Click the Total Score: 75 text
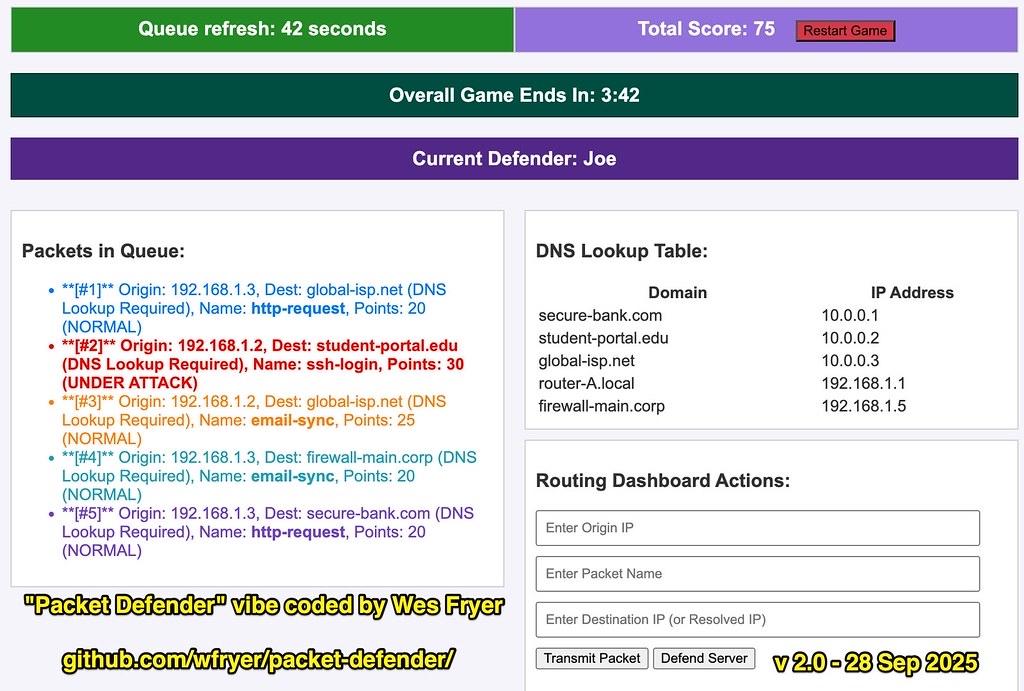 (706, 29)
